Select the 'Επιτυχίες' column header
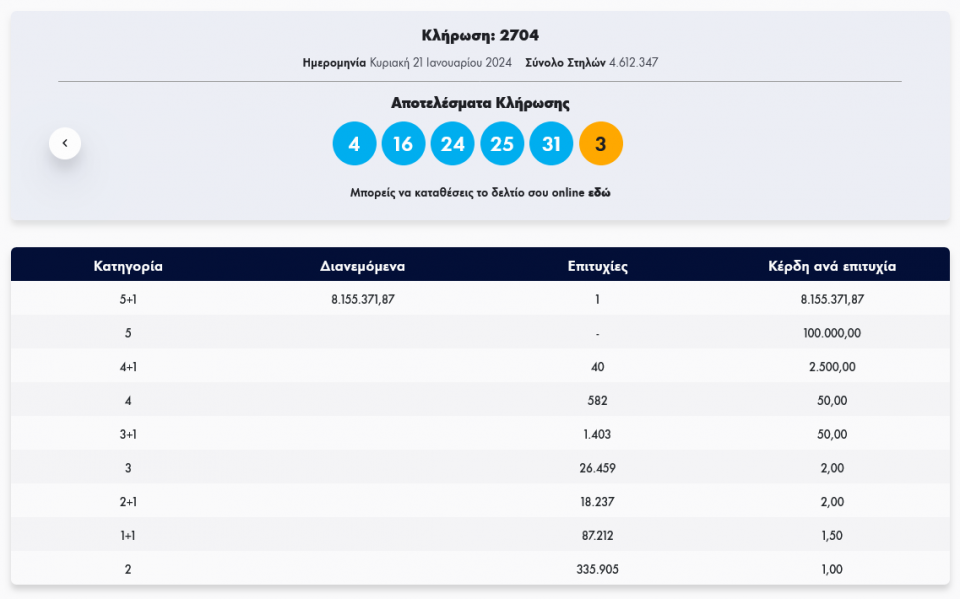The height and width of the screenshot is (599, 960). pyautogui.click(x=597, y=266)
